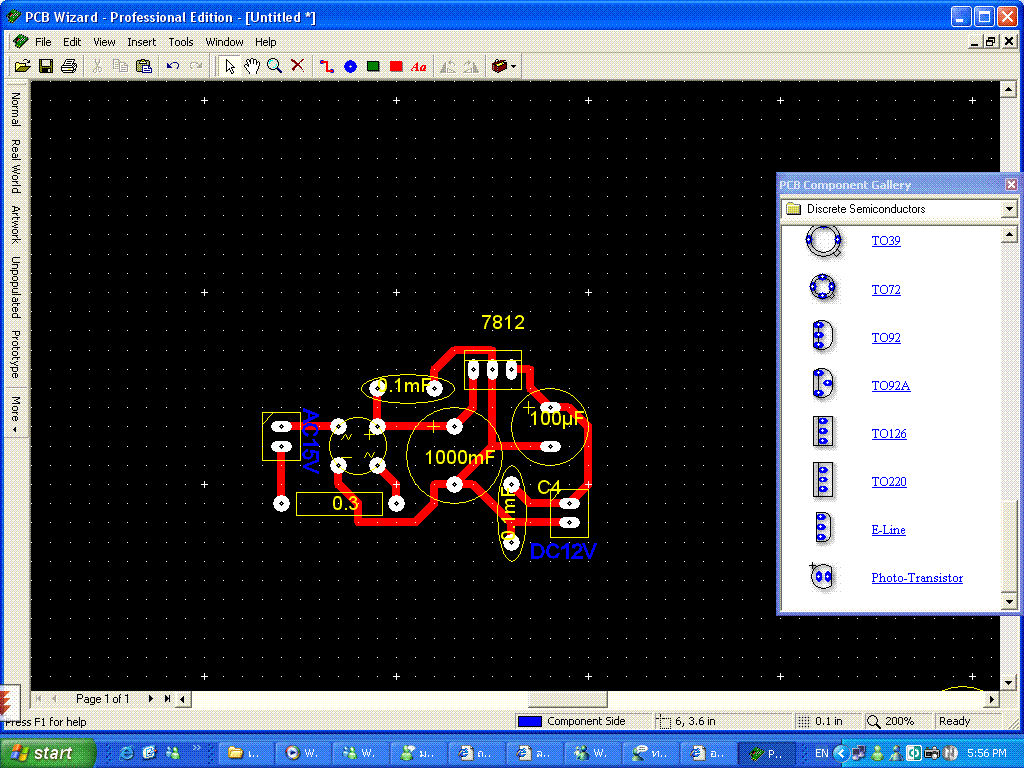The height and width of the screenshot is (768, 1024).
Task: Click the gallery list scroll down arrow
Action: [x=1009, y=601]
